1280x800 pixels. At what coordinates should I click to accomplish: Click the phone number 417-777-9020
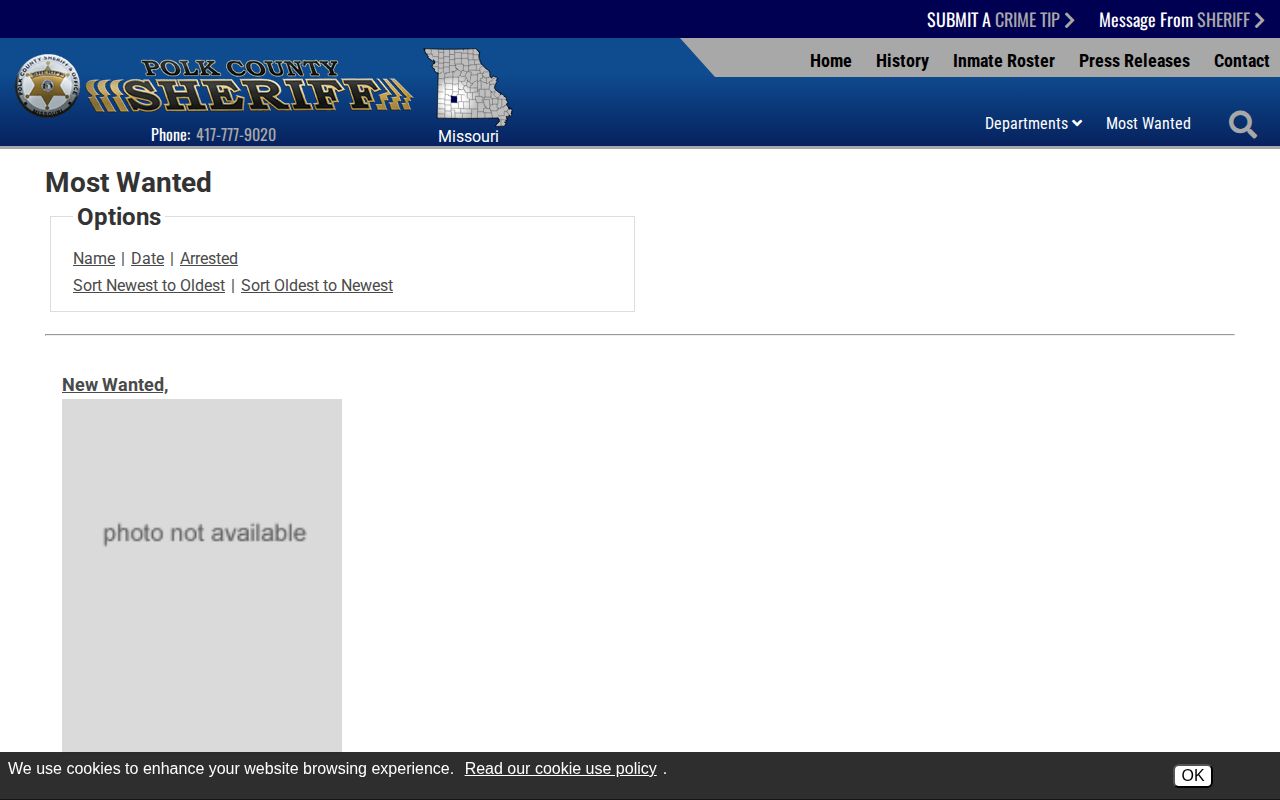(236, 134)
